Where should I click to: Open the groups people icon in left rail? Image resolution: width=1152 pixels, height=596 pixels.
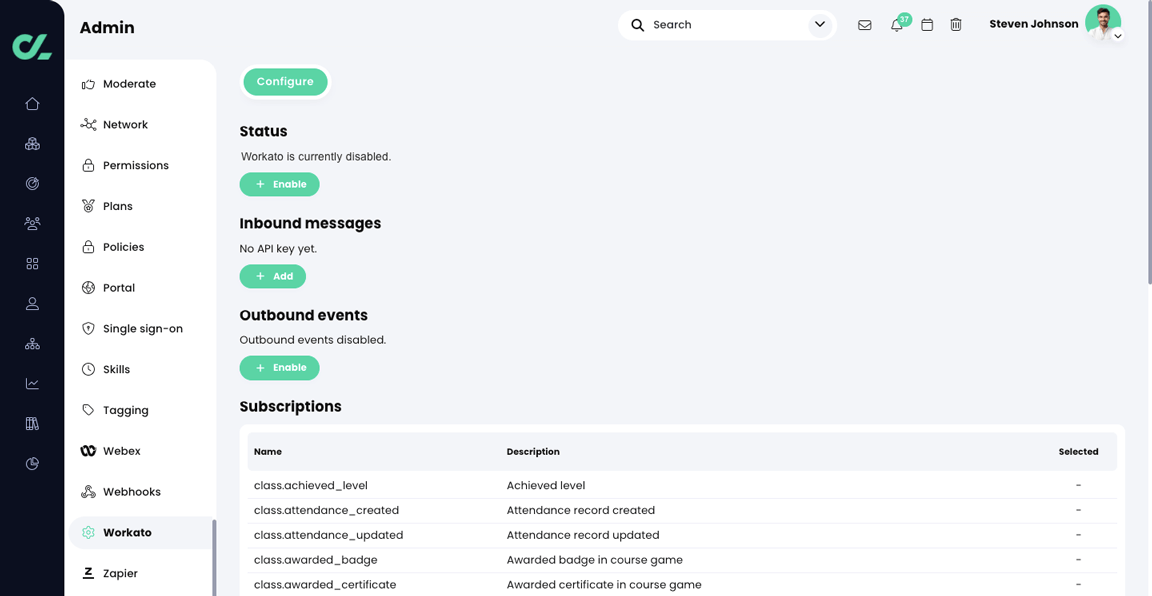coord(32,223)
